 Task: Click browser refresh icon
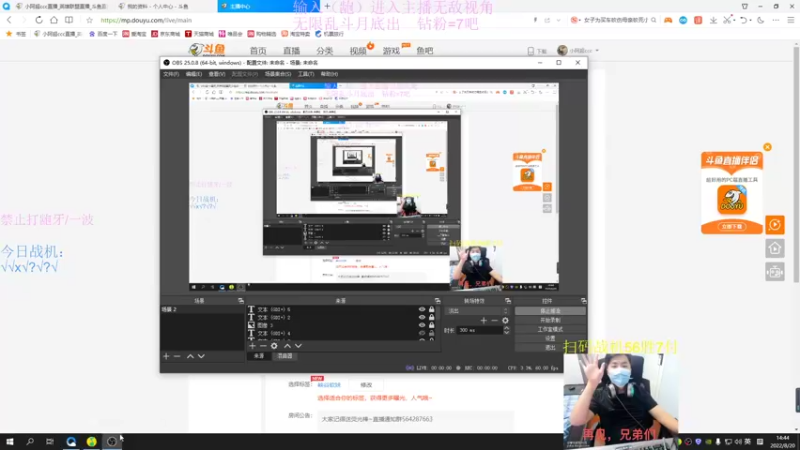39,20
